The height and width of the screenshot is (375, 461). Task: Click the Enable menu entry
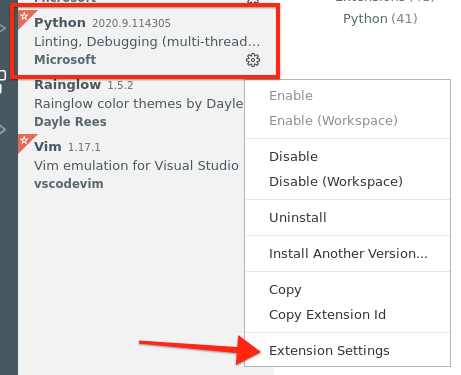click(x=291, y=96)
